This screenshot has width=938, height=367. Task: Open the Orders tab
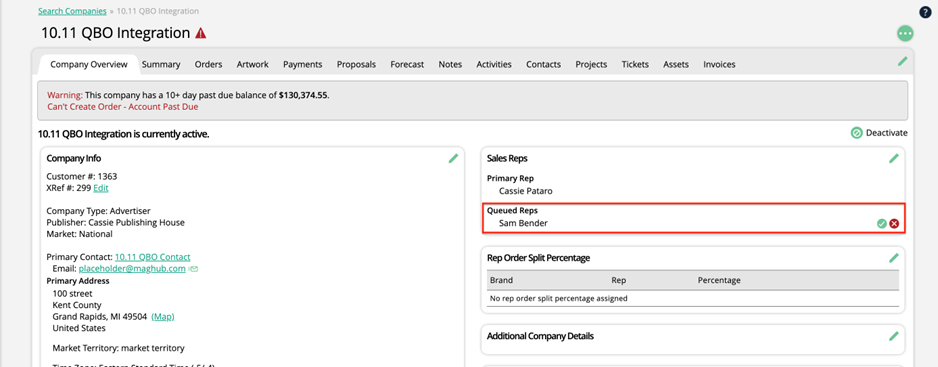[208, 65]
